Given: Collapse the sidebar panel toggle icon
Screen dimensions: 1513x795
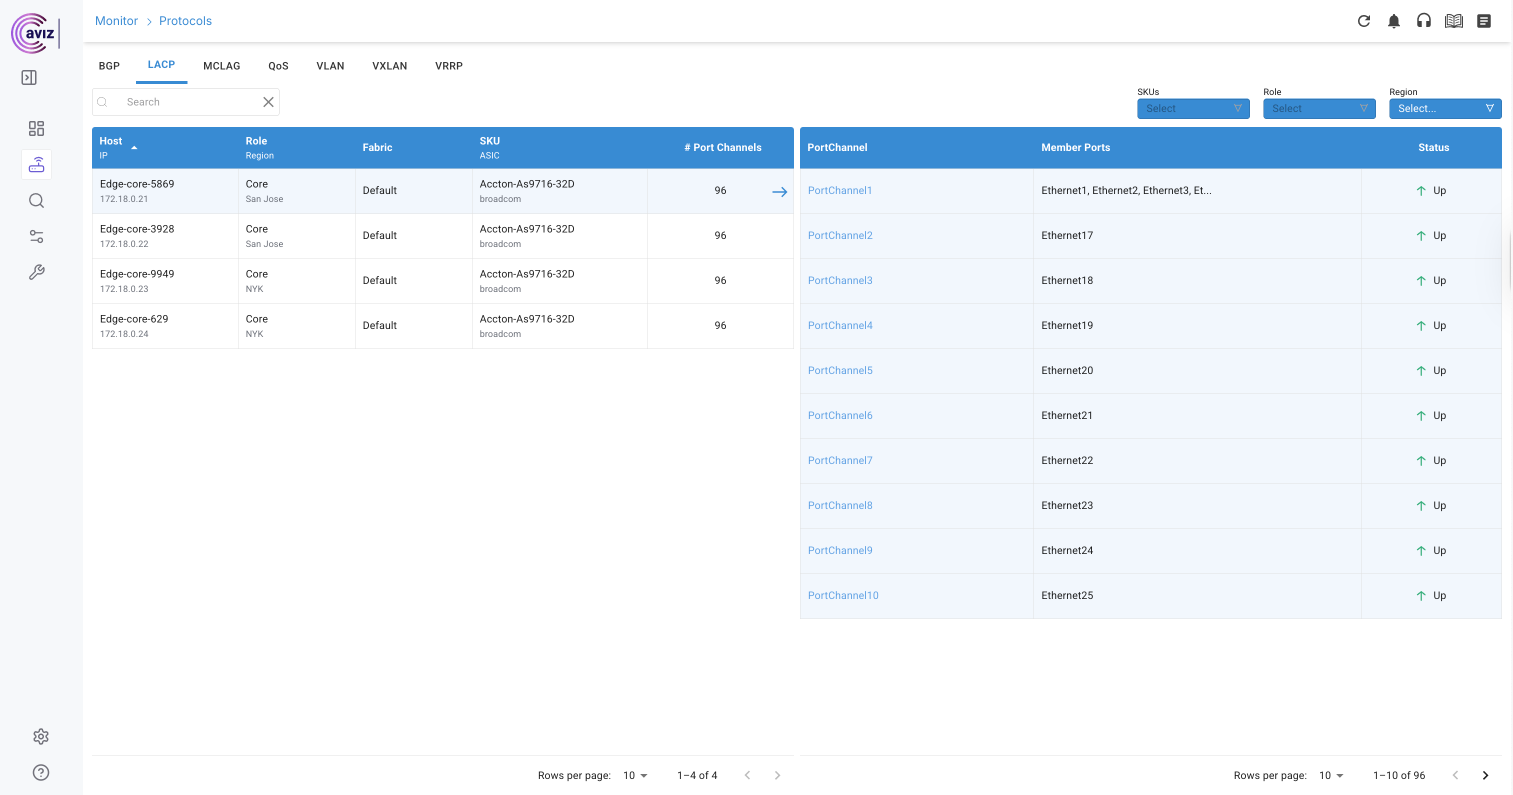Looking at the screenshot, I should [x=29, y=78].
